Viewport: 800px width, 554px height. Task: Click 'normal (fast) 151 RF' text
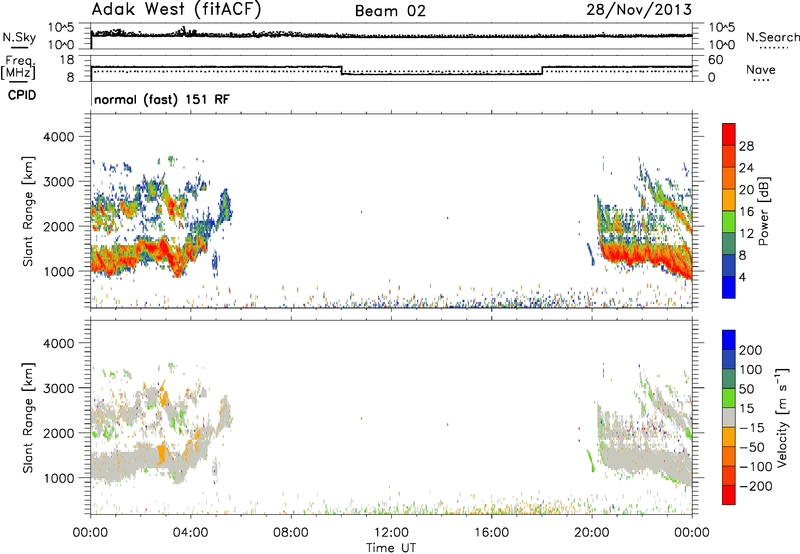(x=162, y=99)
